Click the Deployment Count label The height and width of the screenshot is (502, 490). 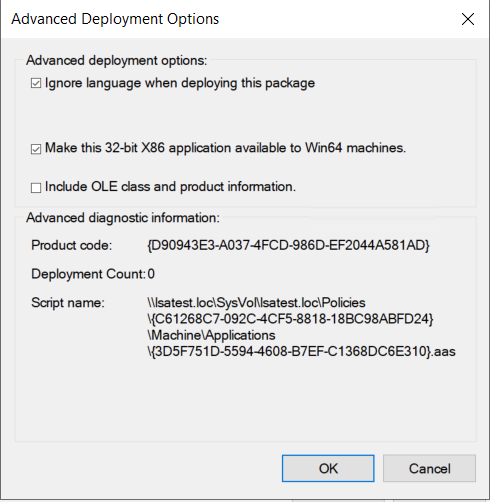[x=88, y=274]
